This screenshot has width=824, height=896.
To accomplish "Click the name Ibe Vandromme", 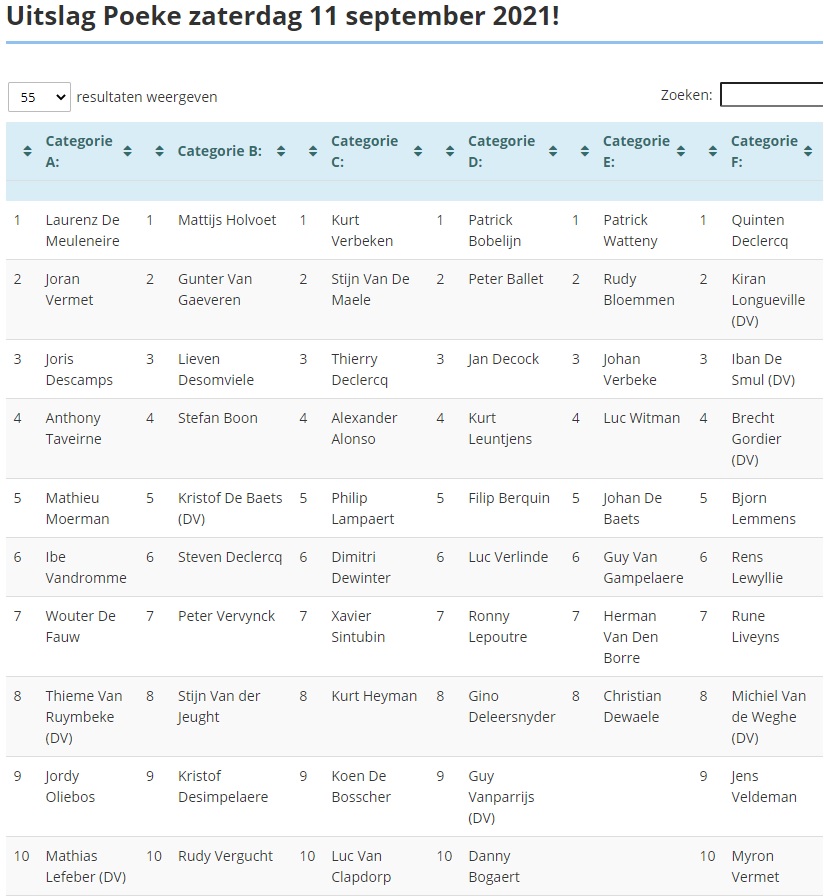I will point(86,567).
